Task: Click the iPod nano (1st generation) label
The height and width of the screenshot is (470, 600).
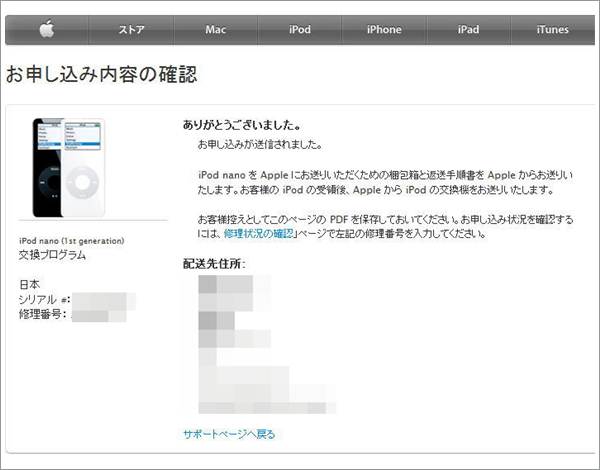Action: (72, 241)
